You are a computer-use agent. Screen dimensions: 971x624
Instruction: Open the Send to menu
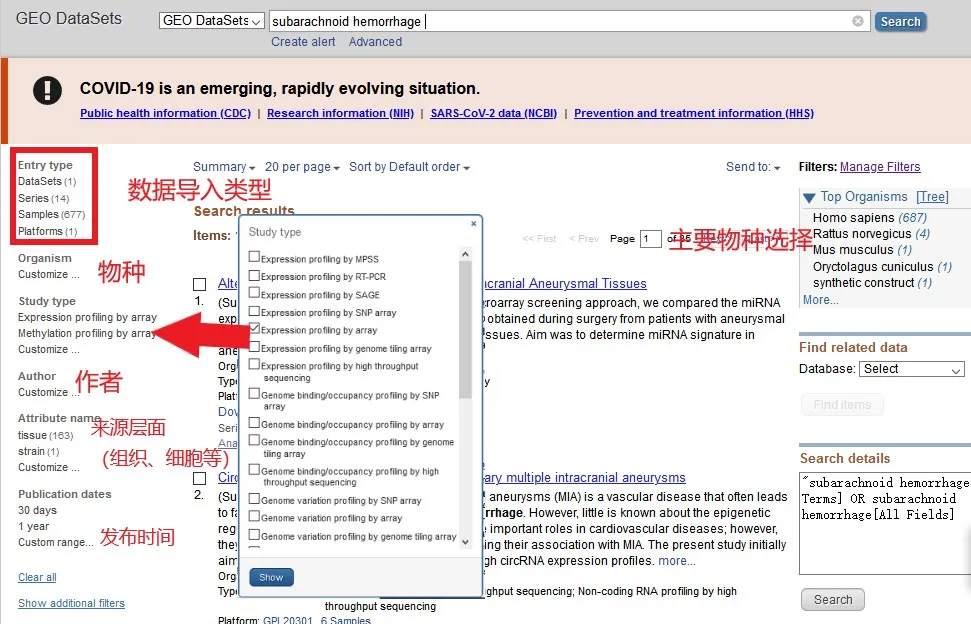752,167
